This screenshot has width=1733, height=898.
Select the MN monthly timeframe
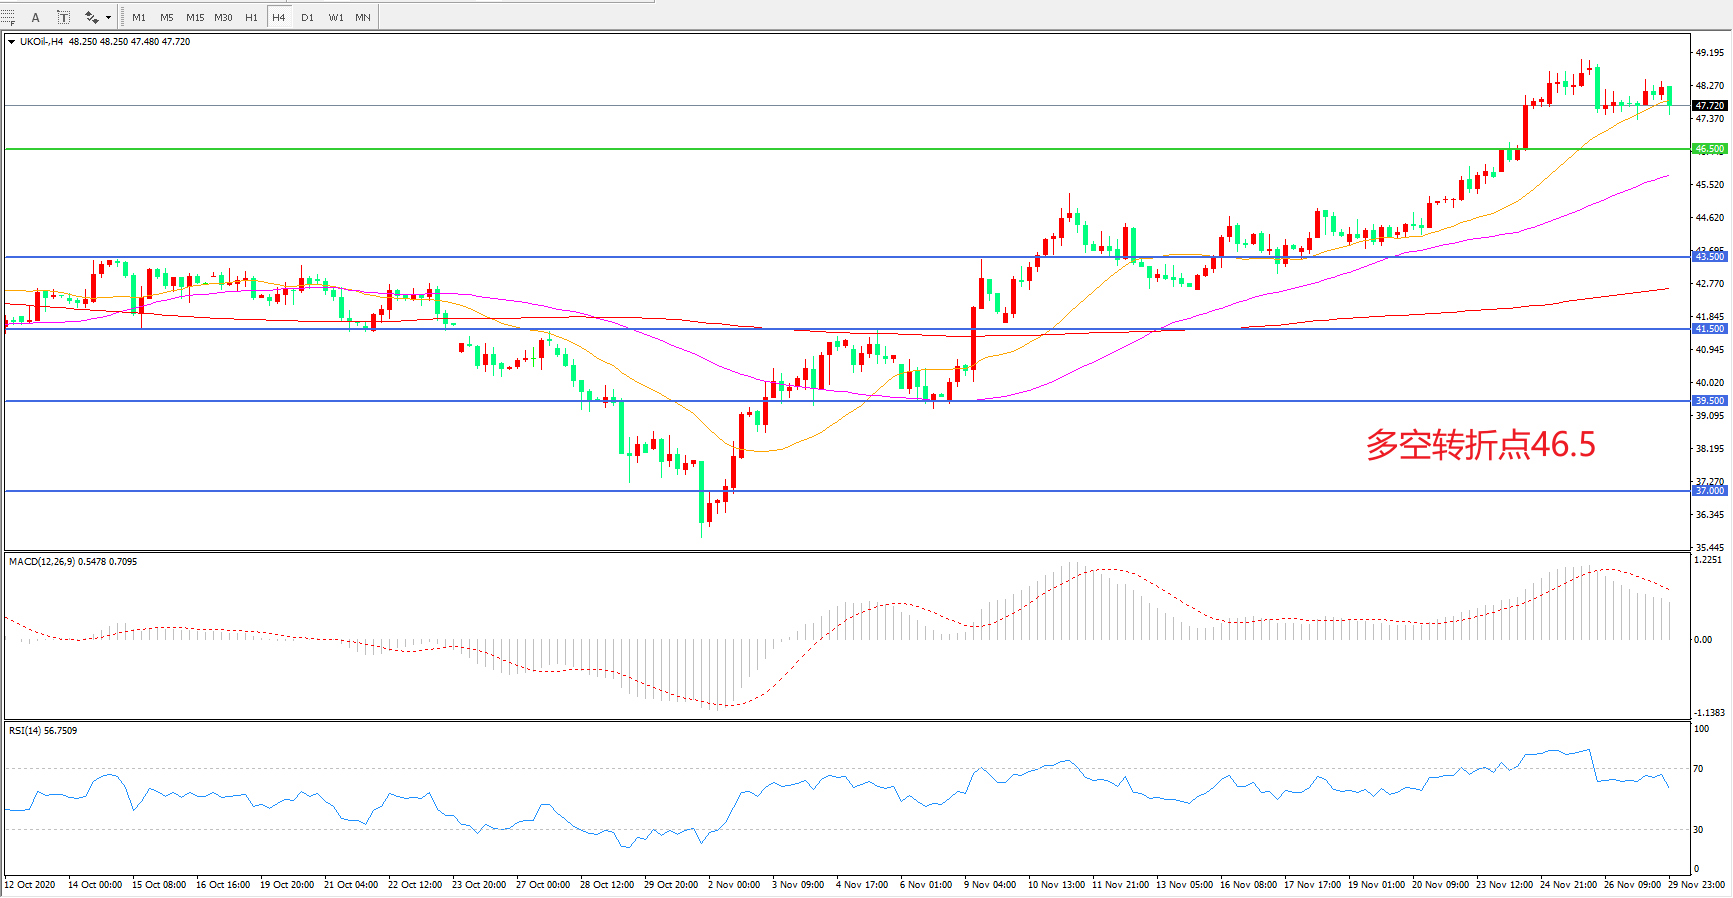tap(363, 17)
